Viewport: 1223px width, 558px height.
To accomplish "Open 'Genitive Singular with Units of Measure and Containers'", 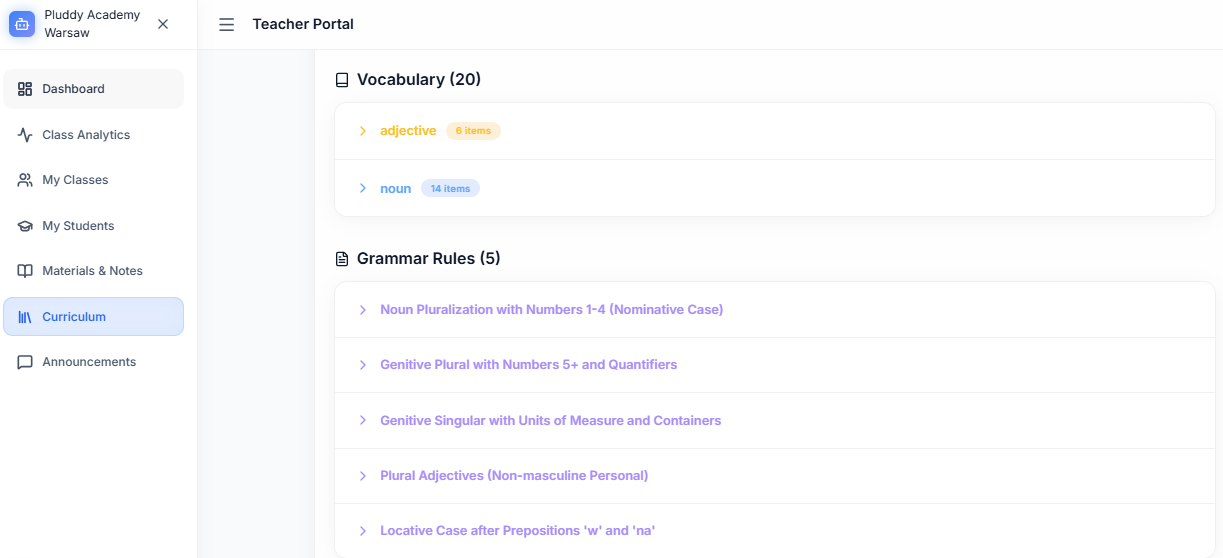I will [551, 421].
